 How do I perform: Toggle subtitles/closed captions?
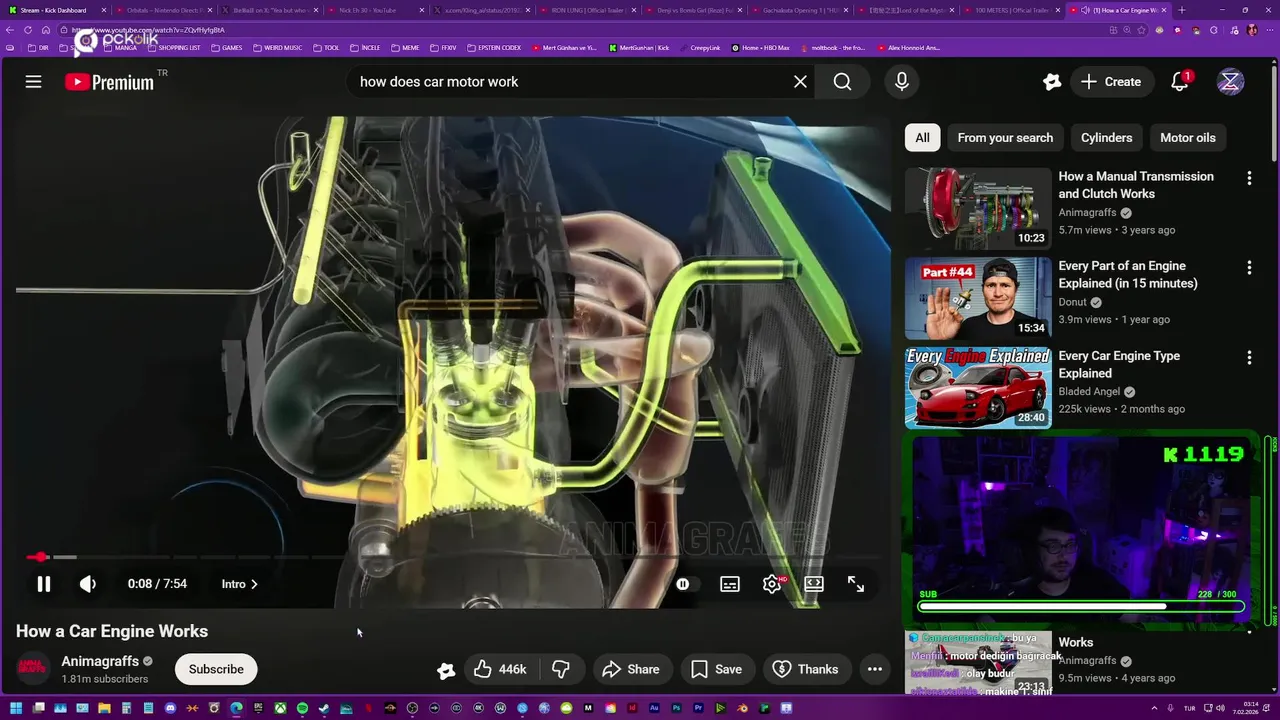click(x=730, y=584)
